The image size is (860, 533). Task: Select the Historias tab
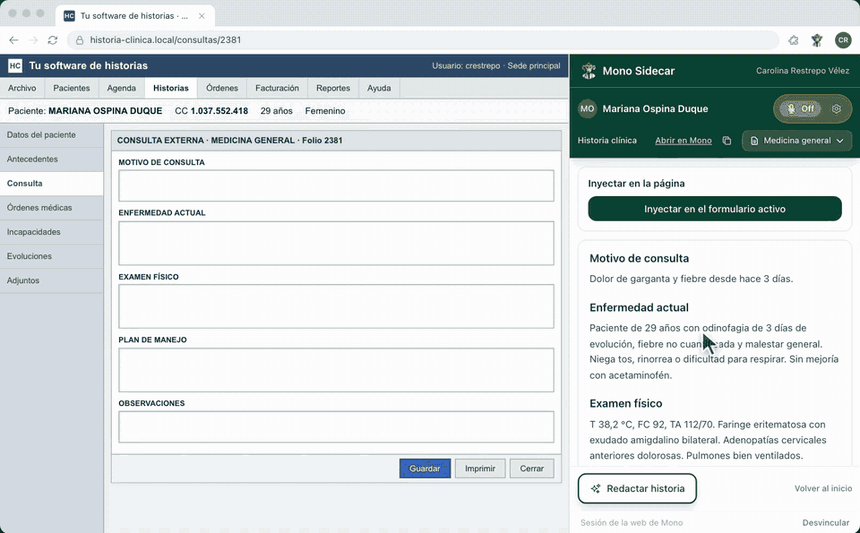(x=171, y=88)
